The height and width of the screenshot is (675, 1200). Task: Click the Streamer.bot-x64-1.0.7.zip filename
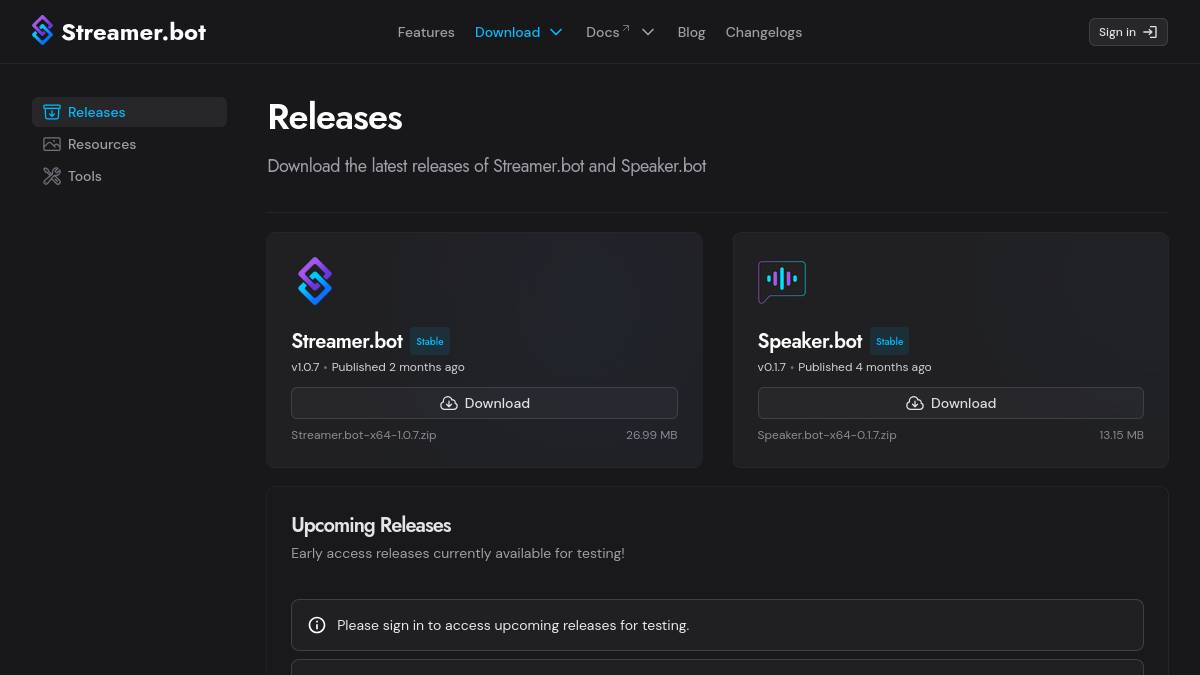click(364, 435)
